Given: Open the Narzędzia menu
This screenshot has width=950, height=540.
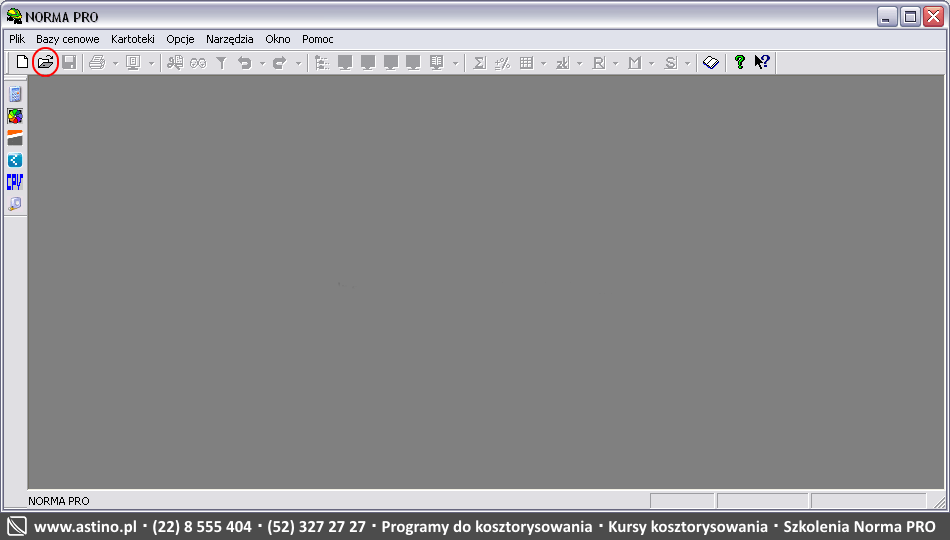Looking at the screenshot, I should pyautogui.click(x=230, y=39).
